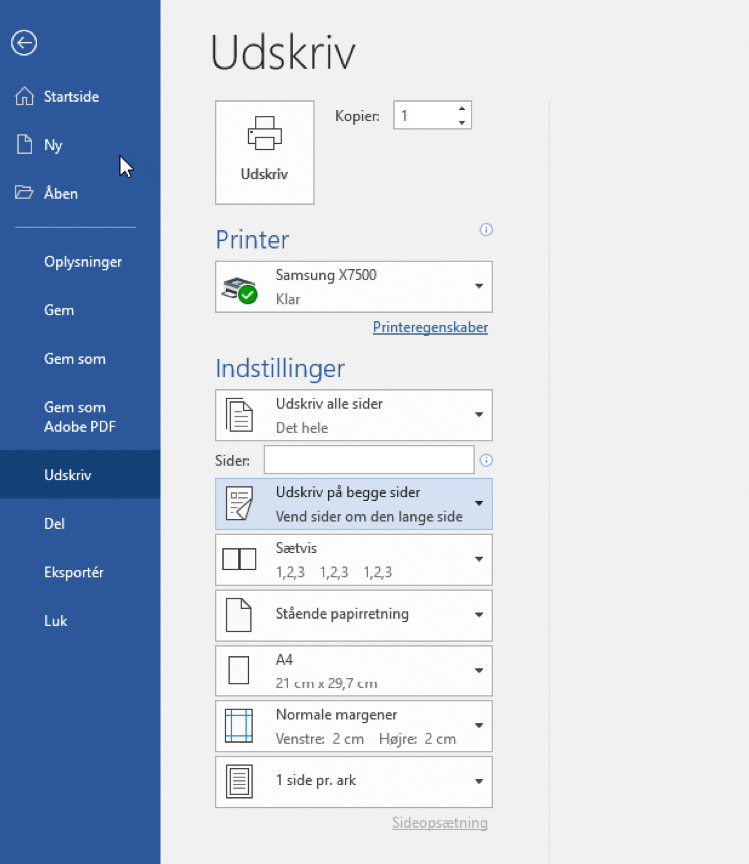The height and width of the screenshot is (864, 749).
Task: Increase copies with the up arrow
Action: pos(462,109)
